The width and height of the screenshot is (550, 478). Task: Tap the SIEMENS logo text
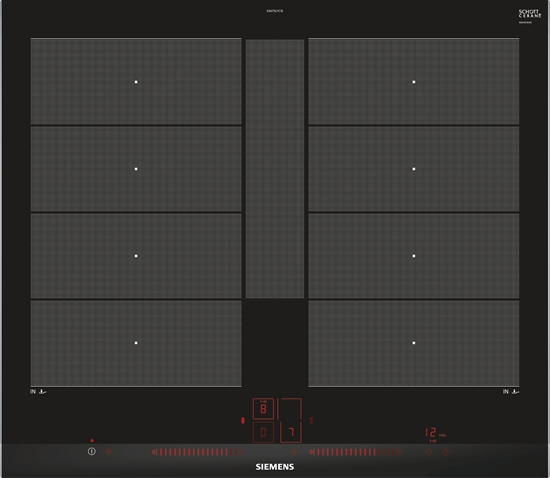point(275,467)
